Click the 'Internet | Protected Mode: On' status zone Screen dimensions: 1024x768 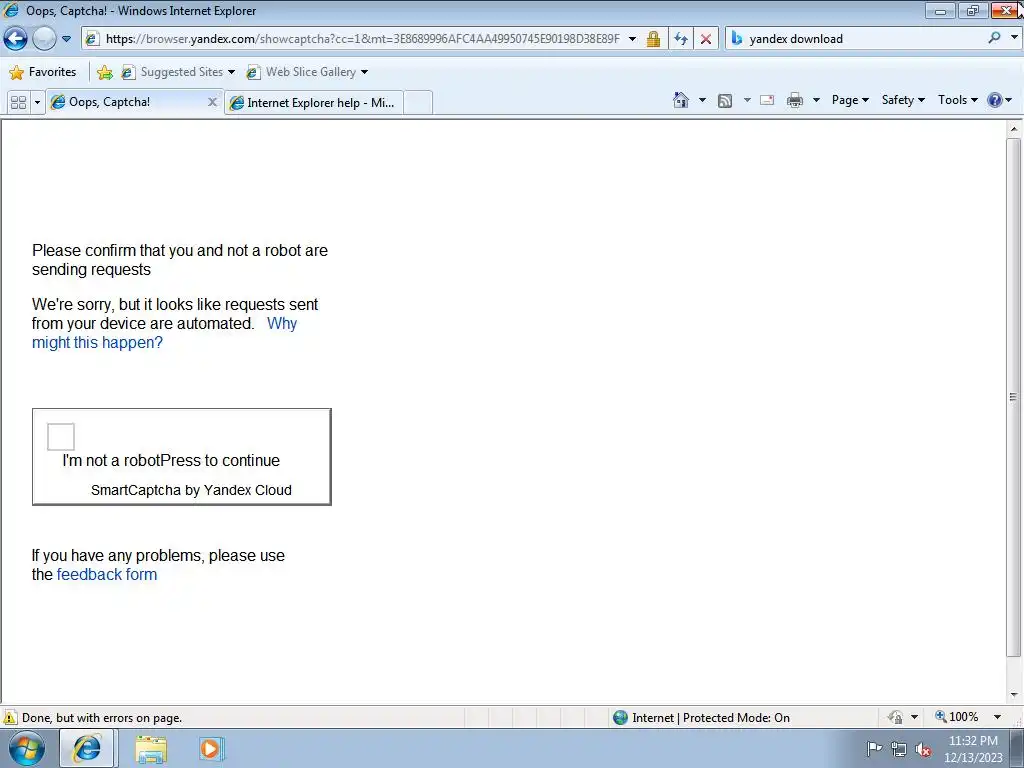pos(701,718)
